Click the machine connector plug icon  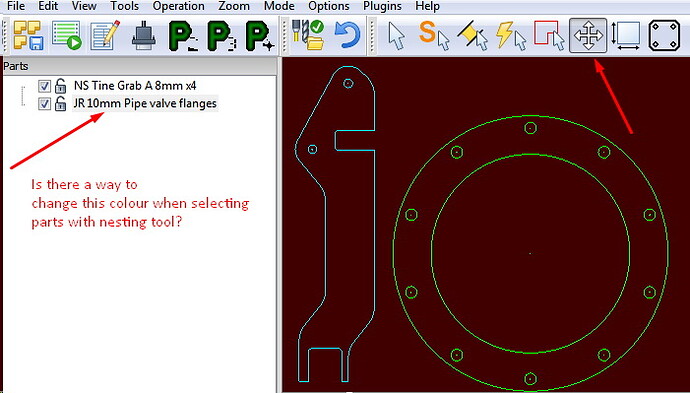(x=144, y=36)
